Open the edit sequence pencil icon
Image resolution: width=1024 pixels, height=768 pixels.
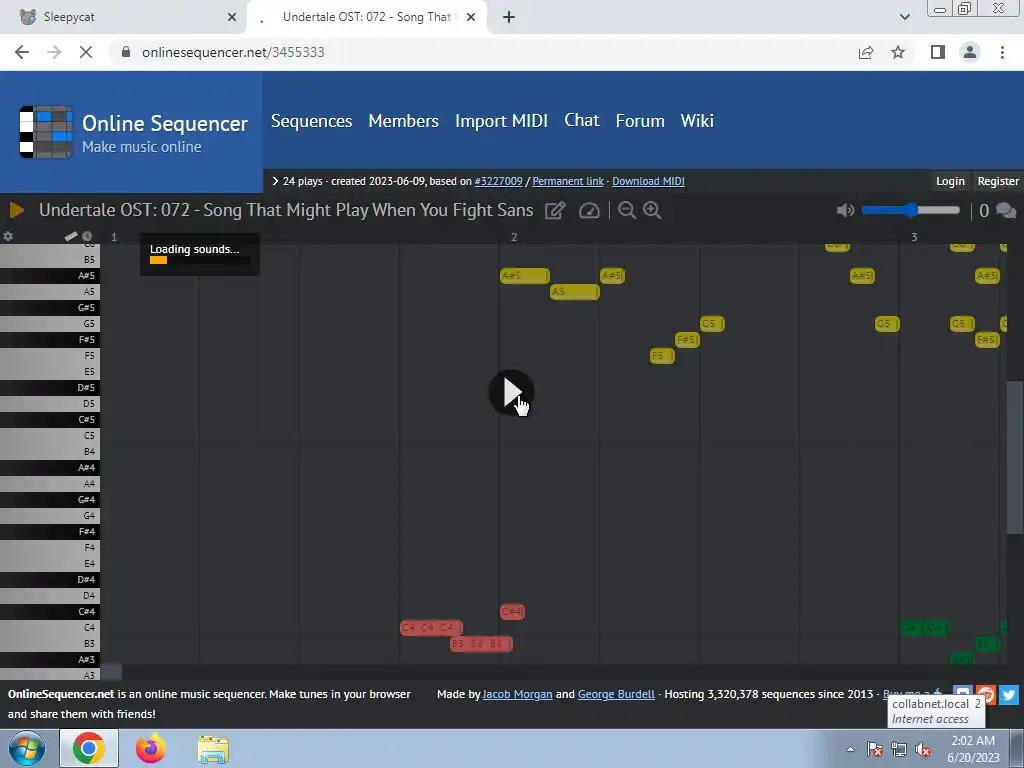pyautogui.click(x=555, y=210)
